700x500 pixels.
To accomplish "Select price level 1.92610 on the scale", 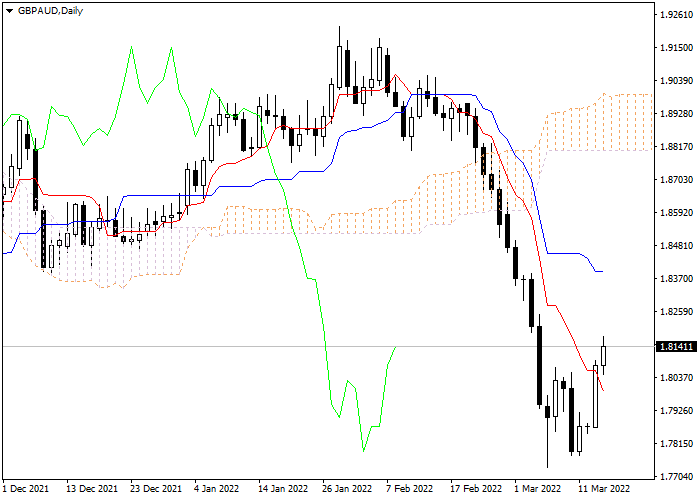I will [676, 15].
